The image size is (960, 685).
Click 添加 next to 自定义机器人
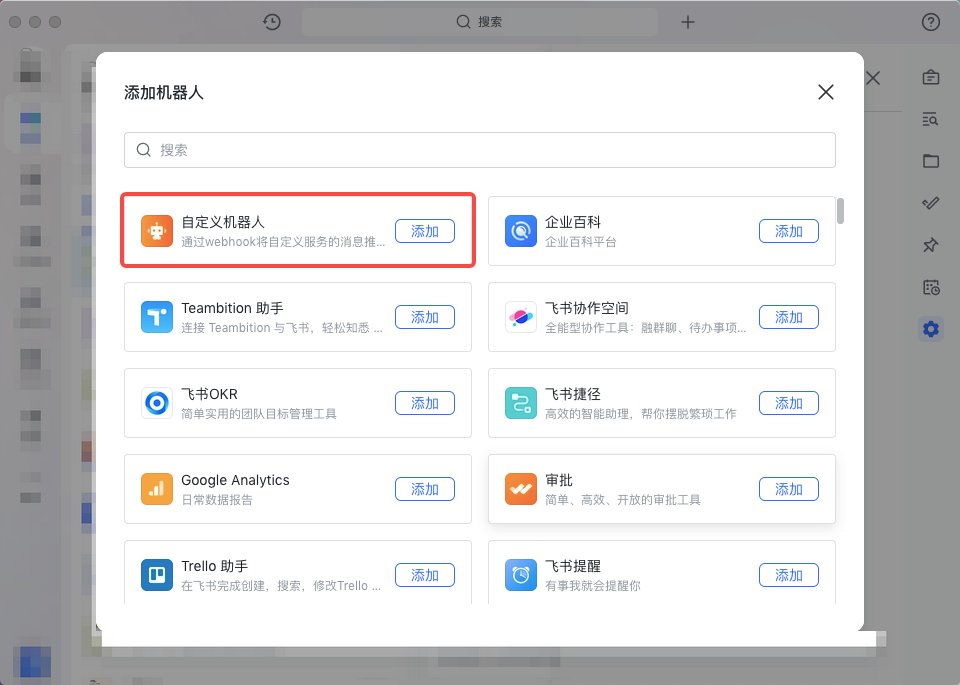point(425,230)
